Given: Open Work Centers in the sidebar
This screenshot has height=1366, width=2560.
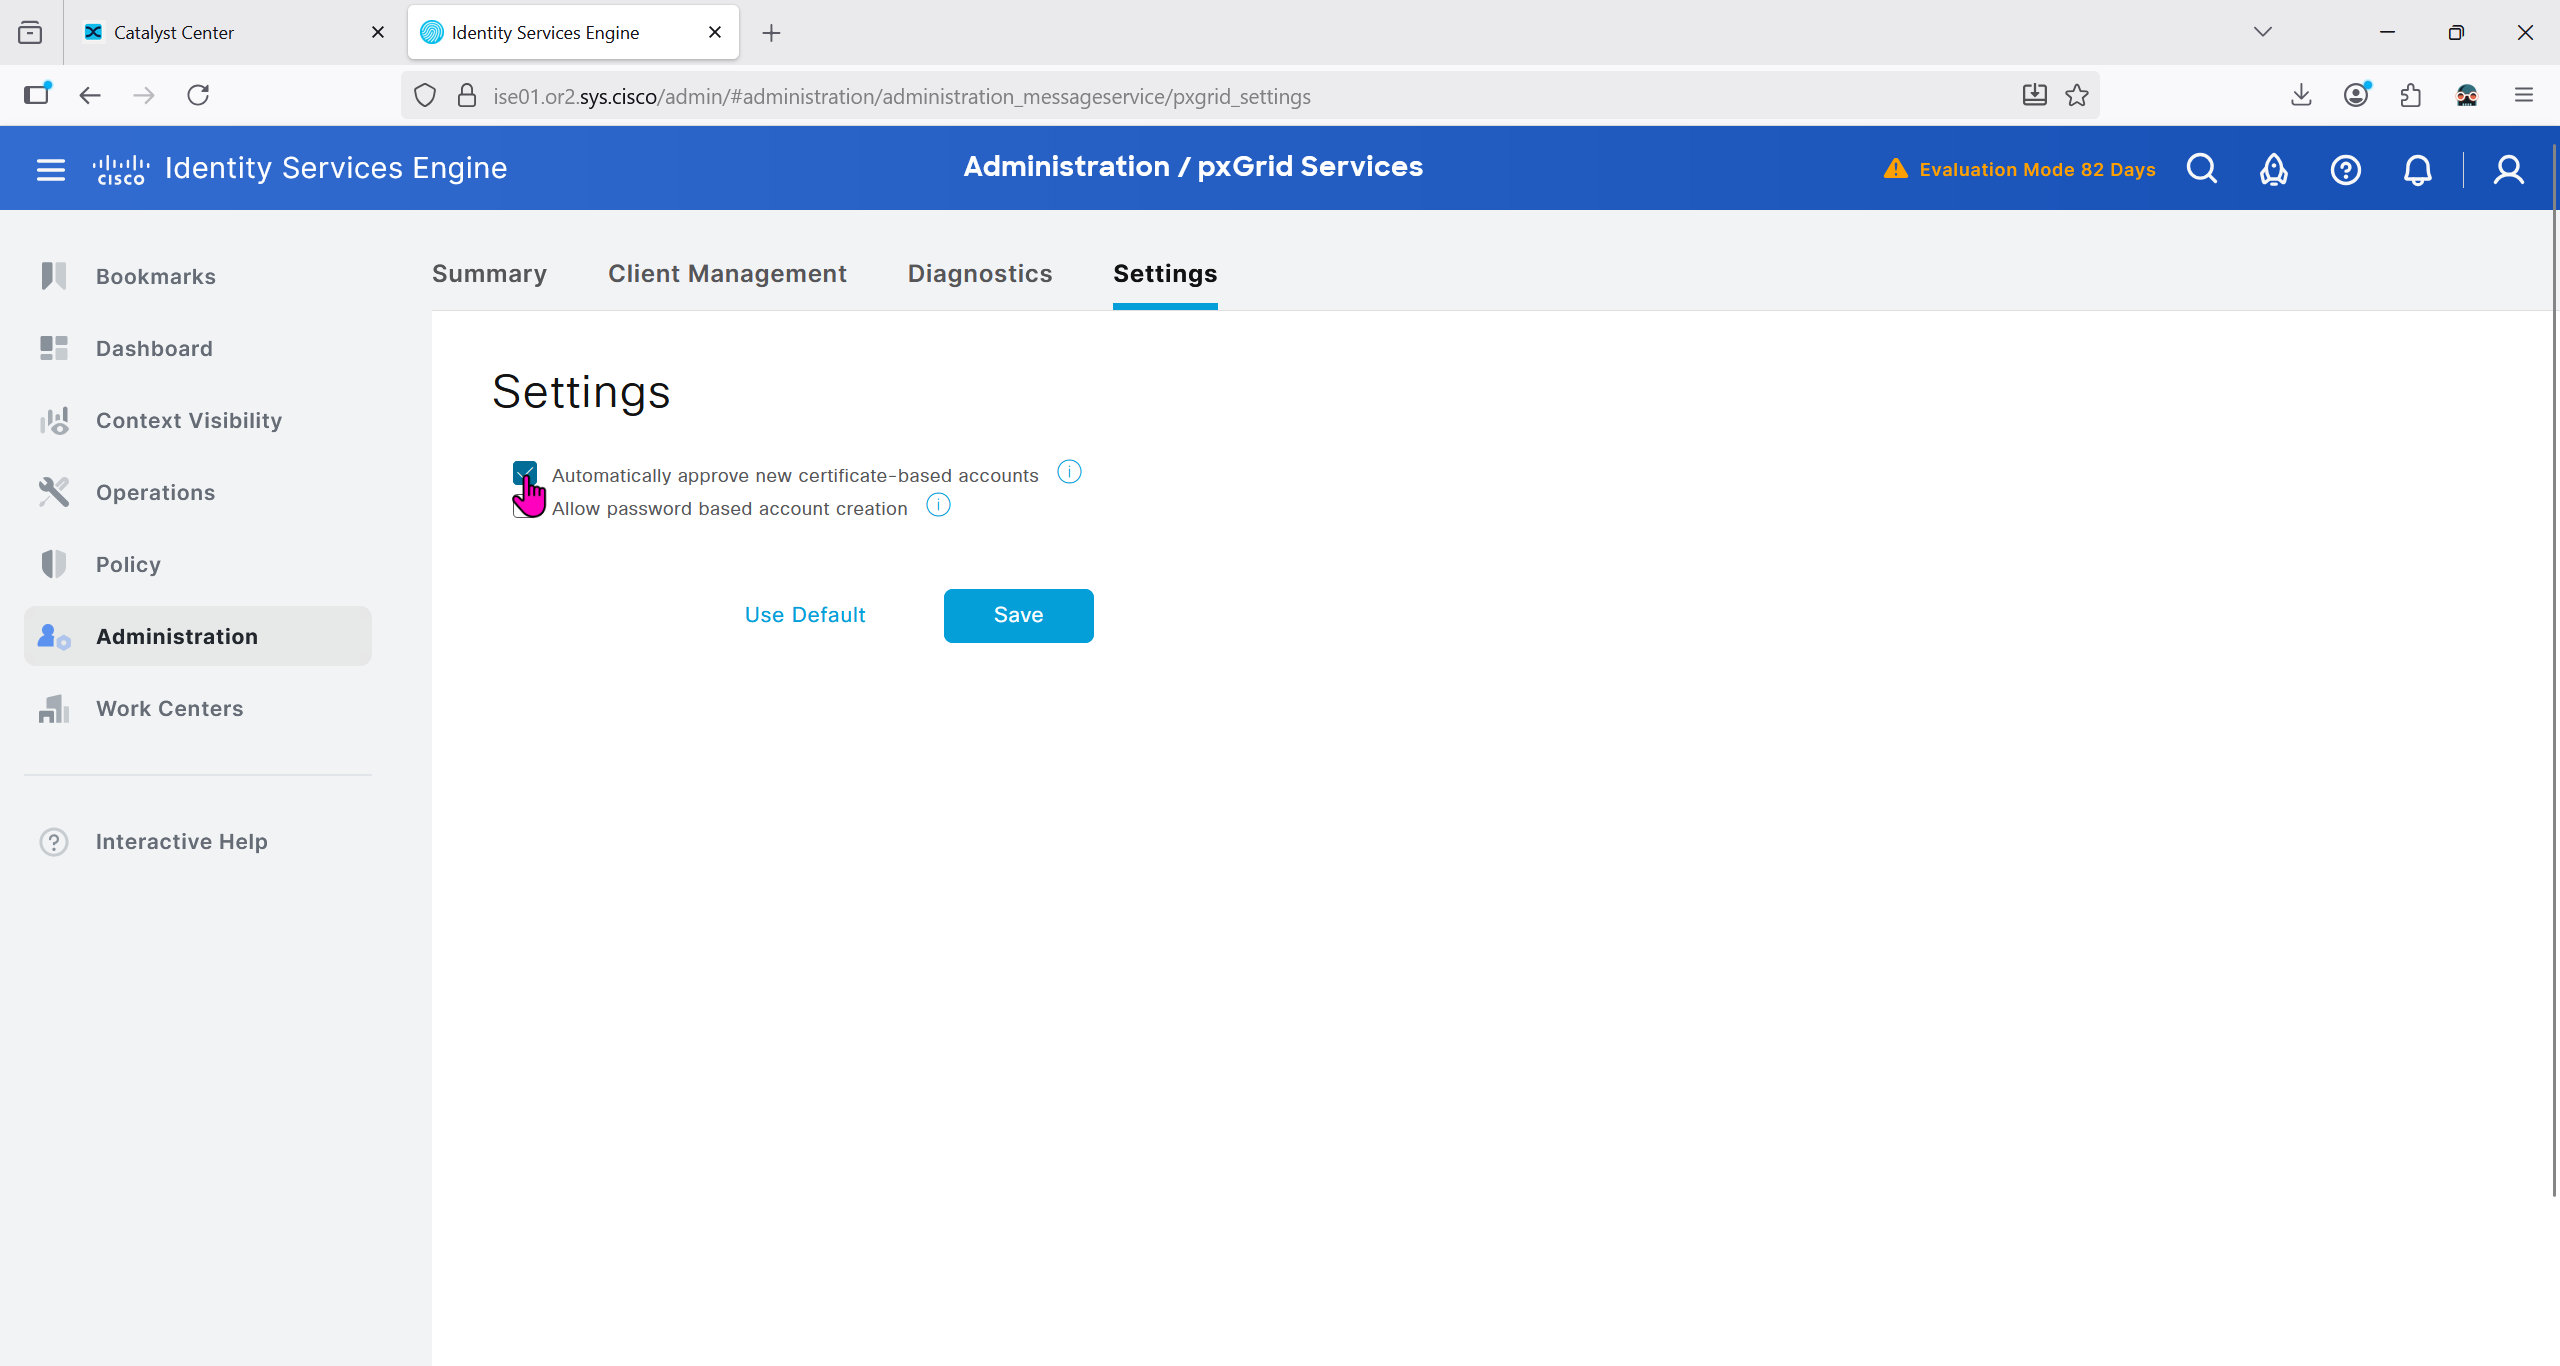Looking at the screenshot, I should point(169,709).
